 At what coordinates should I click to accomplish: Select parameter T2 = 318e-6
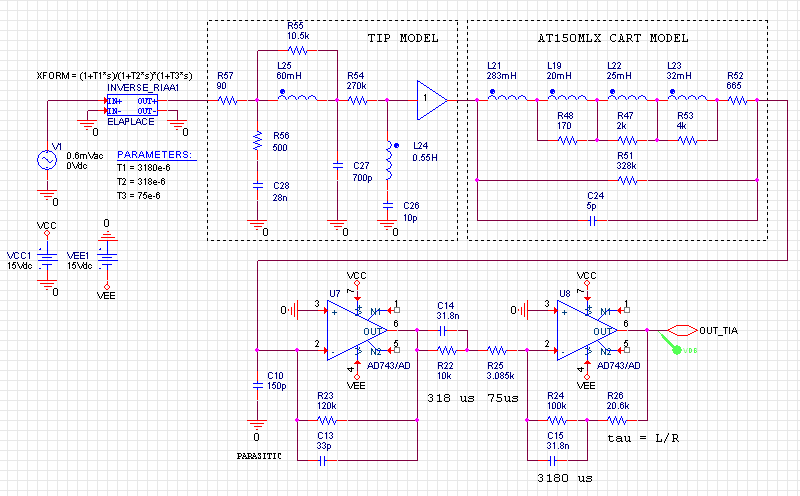(141, 182)
